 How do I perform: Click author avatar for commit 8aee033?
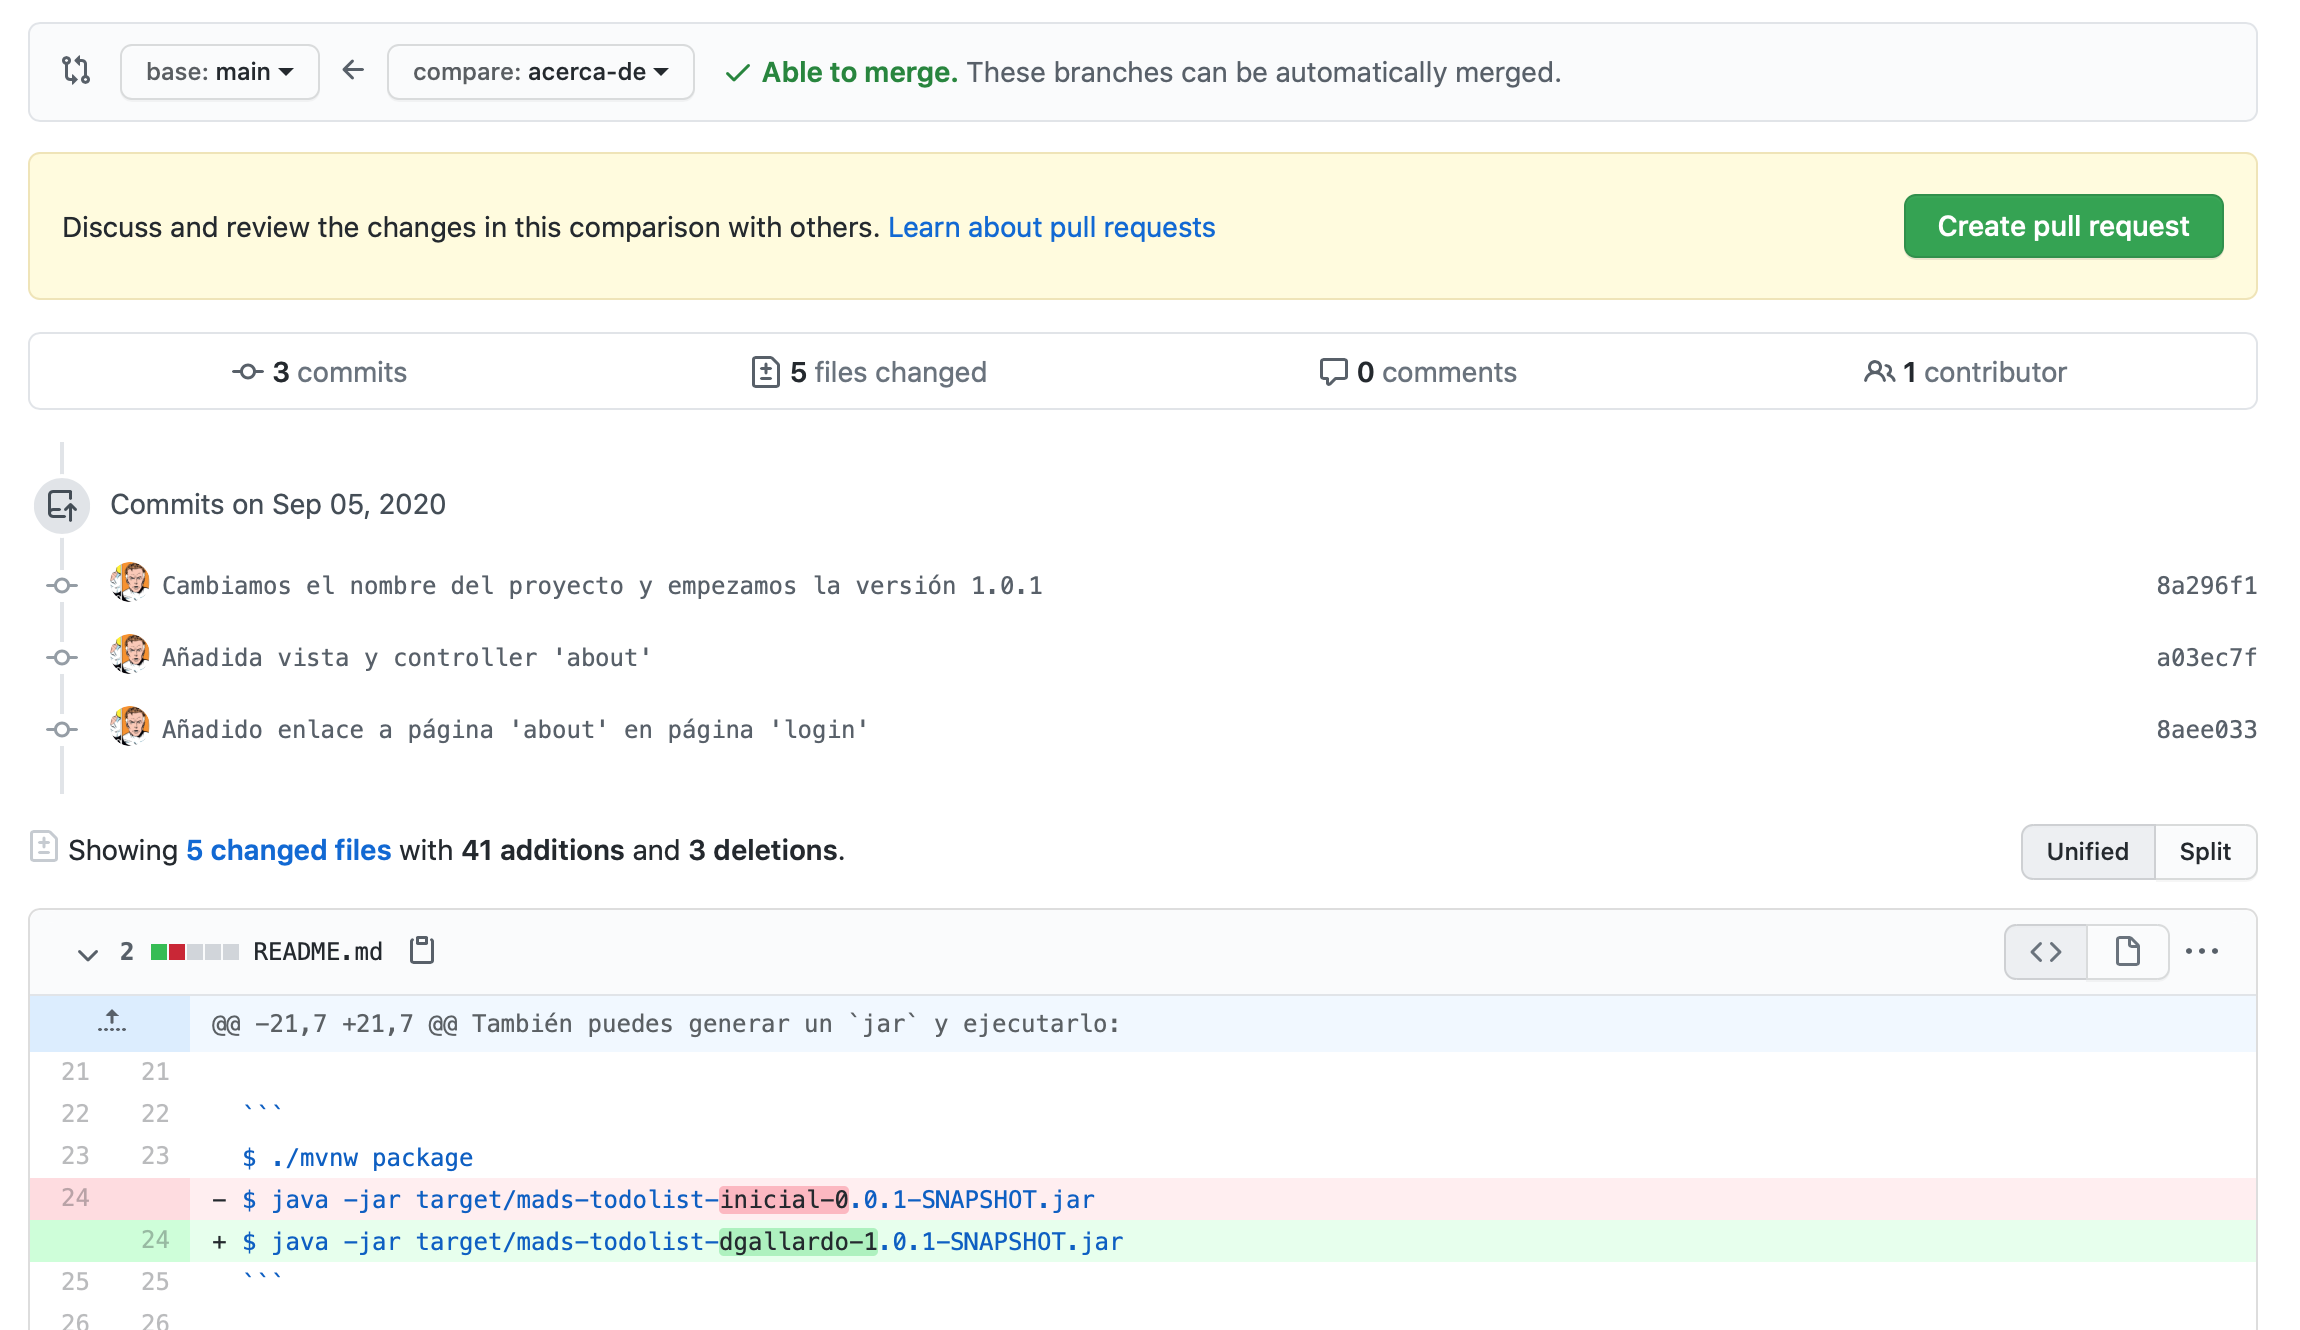tap(130, 726)
